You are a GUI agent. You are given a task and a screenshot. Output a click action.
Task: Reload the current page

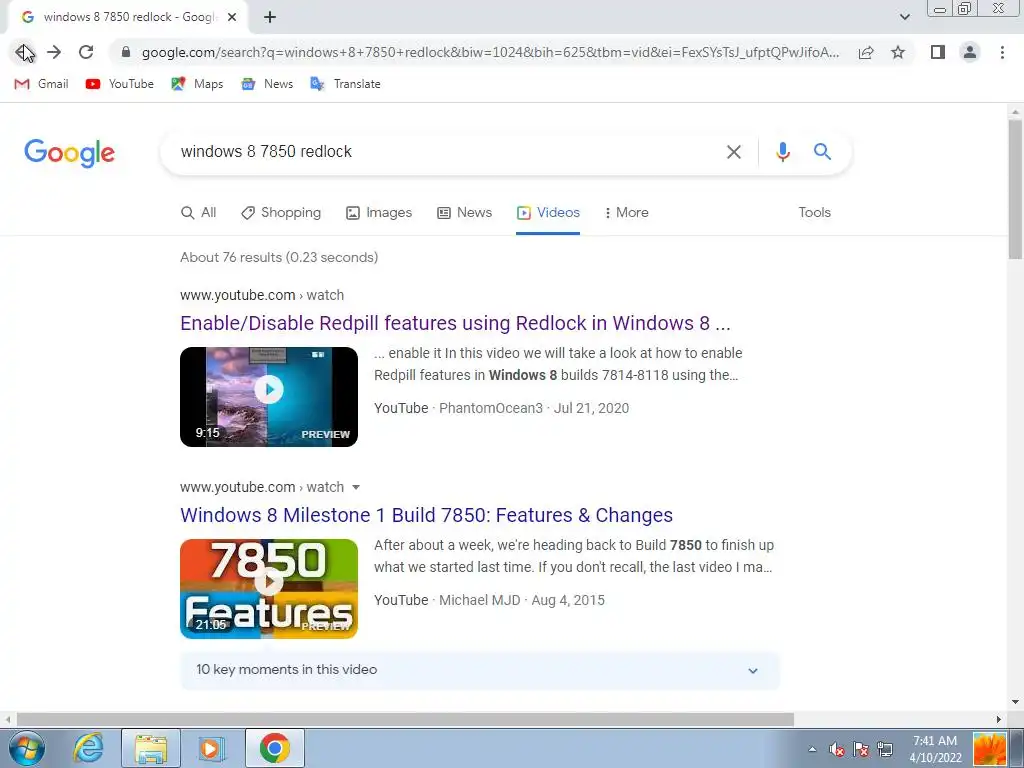[x=86, y=52]
